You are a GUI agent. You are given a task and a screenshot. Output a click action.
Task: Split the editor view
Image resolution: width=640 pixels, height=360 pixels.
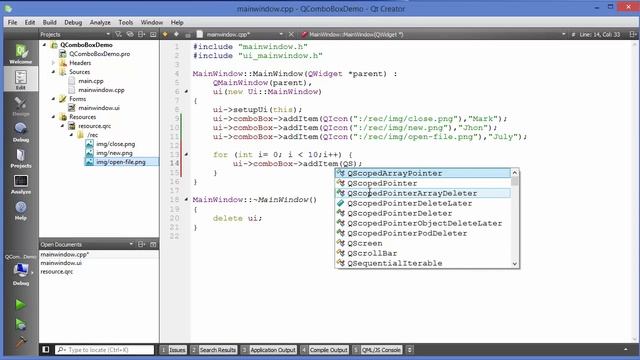[633, 34]
